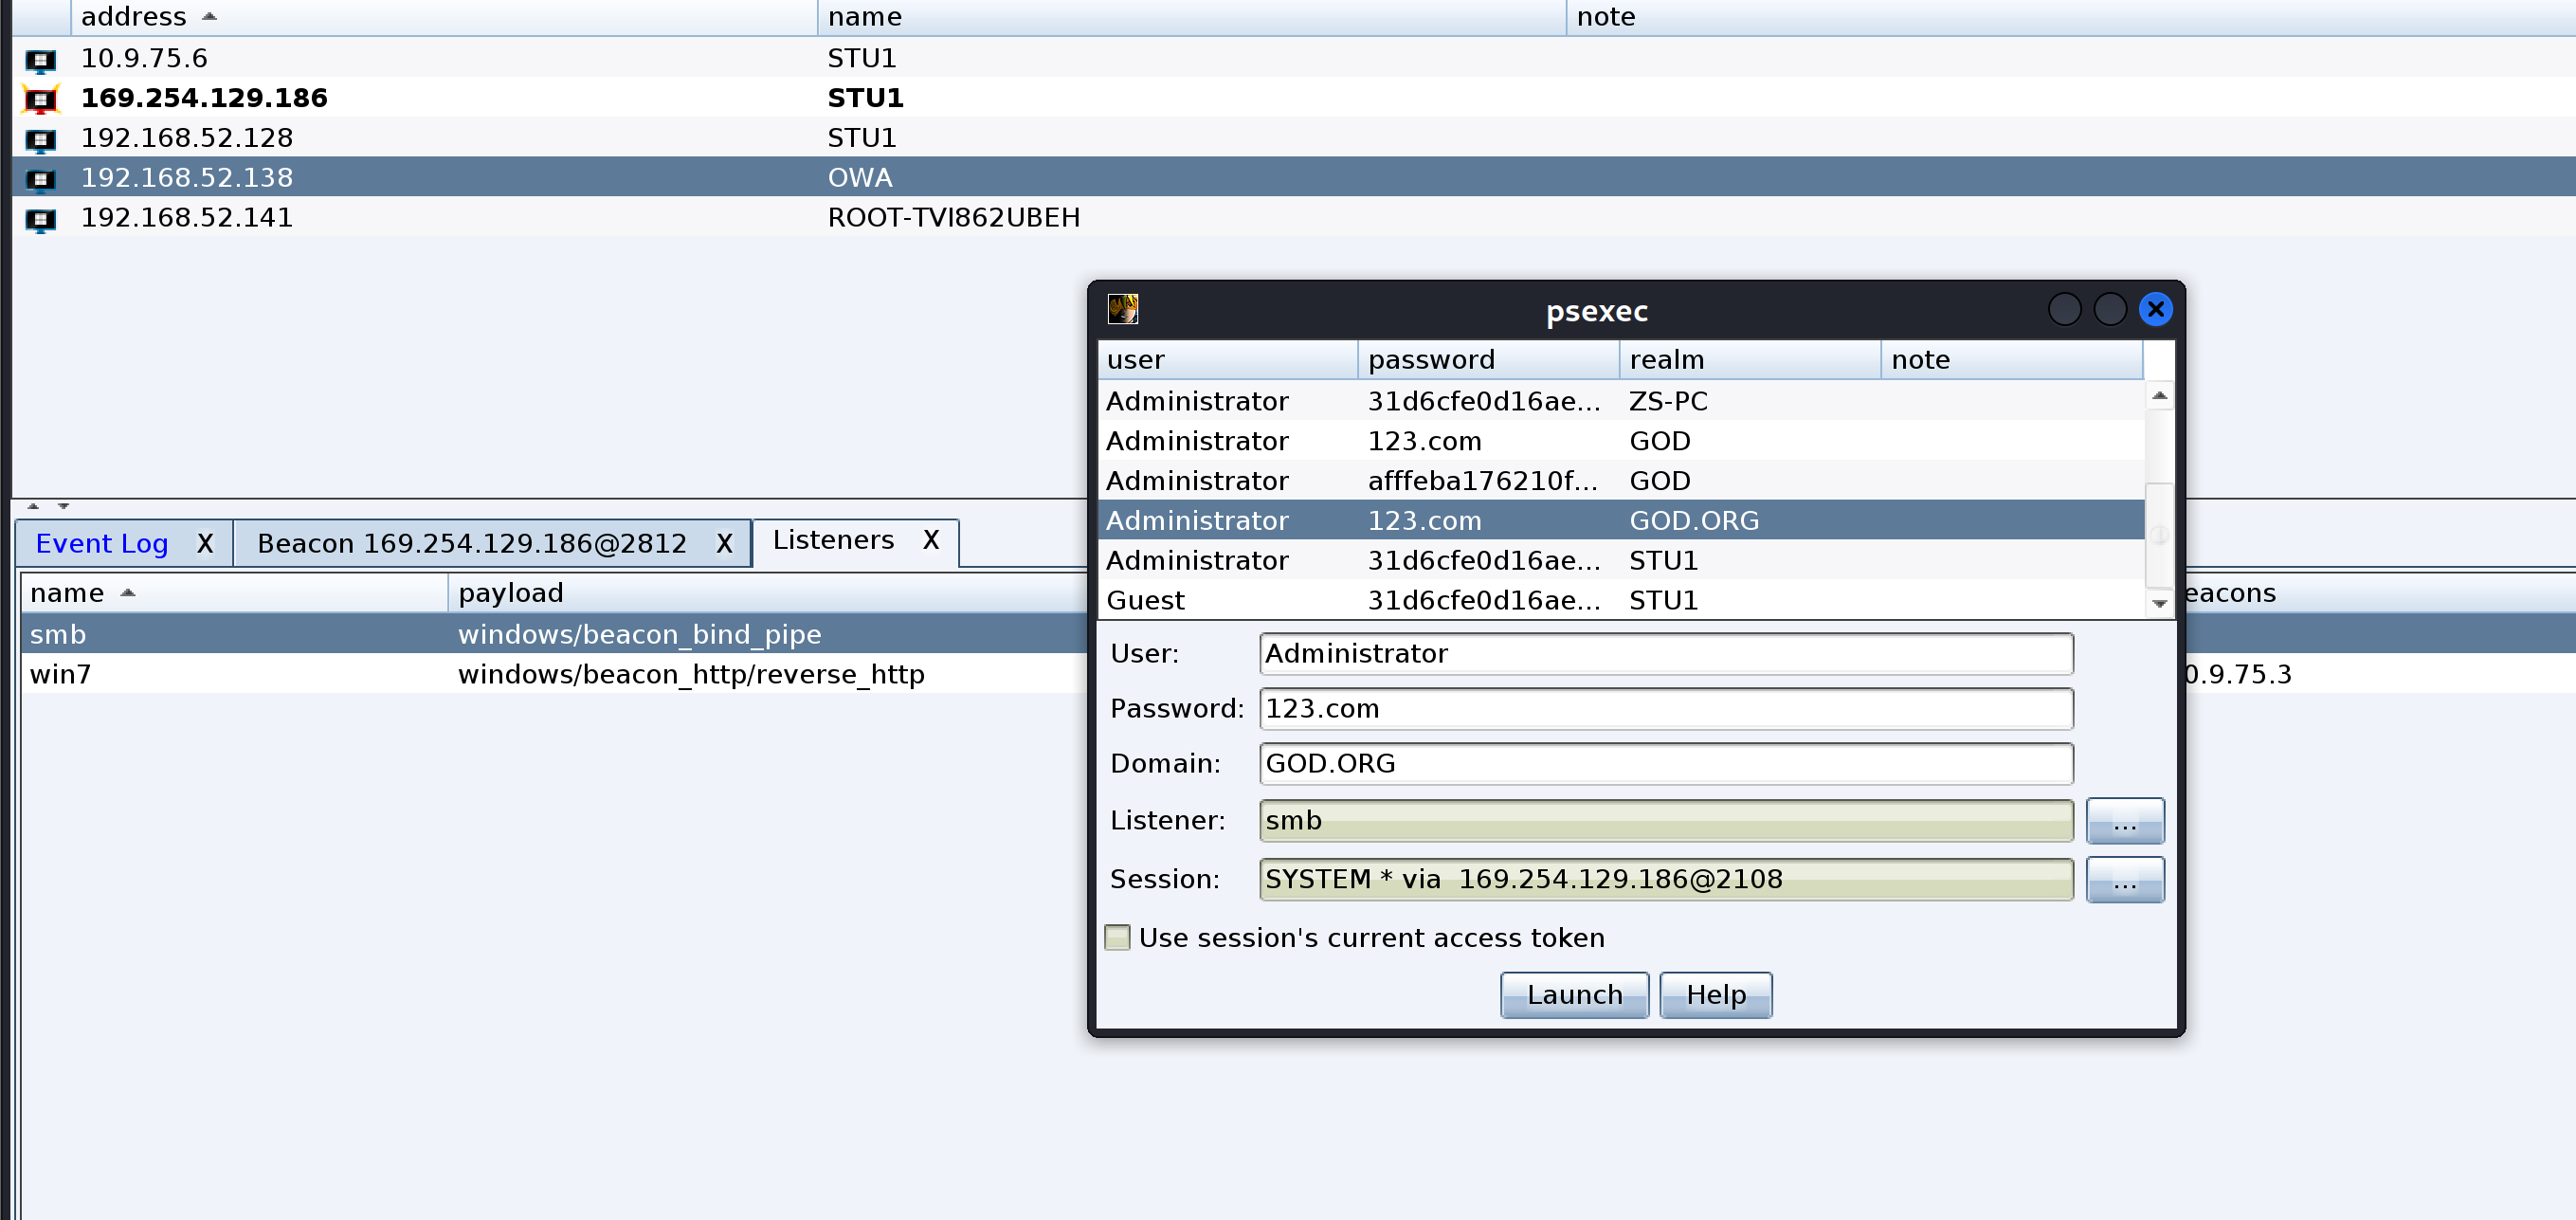This screenshot has height=1220, width=2576.
Task: Click the psexec dialog application icon
Action: (1122, 309)
